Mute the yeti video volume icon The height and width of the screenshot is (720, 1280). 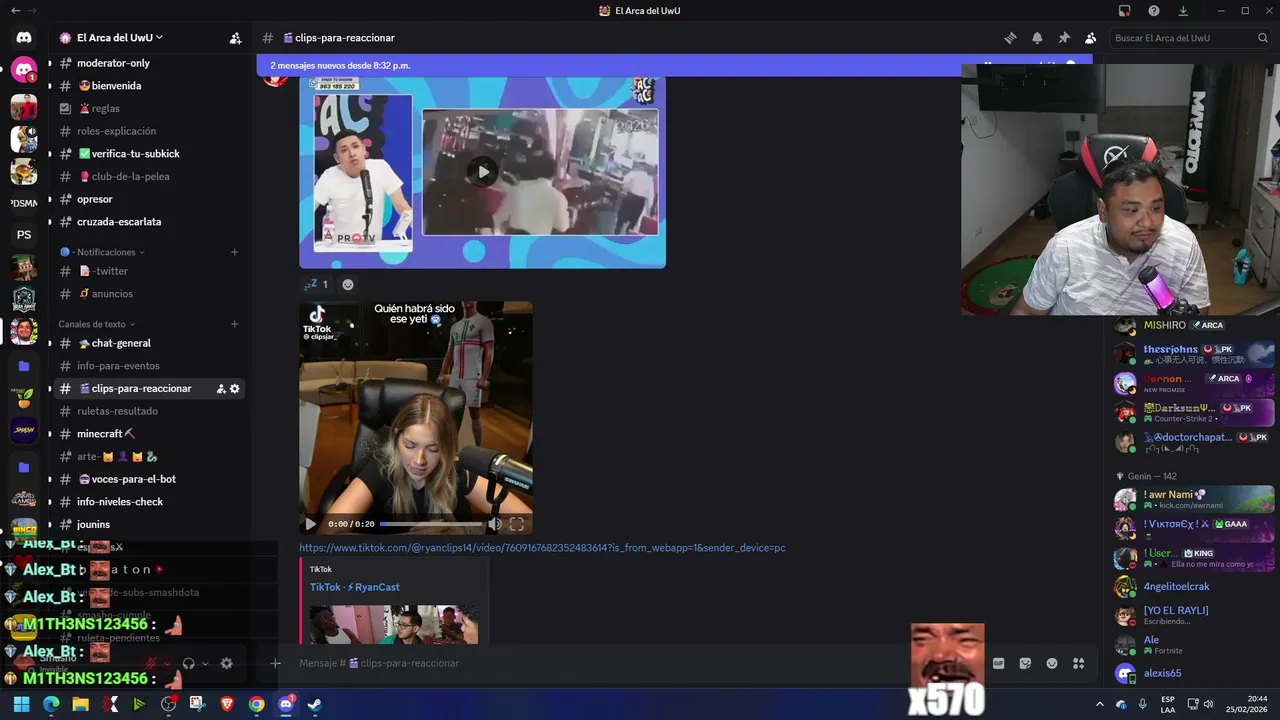pos(495,524)
